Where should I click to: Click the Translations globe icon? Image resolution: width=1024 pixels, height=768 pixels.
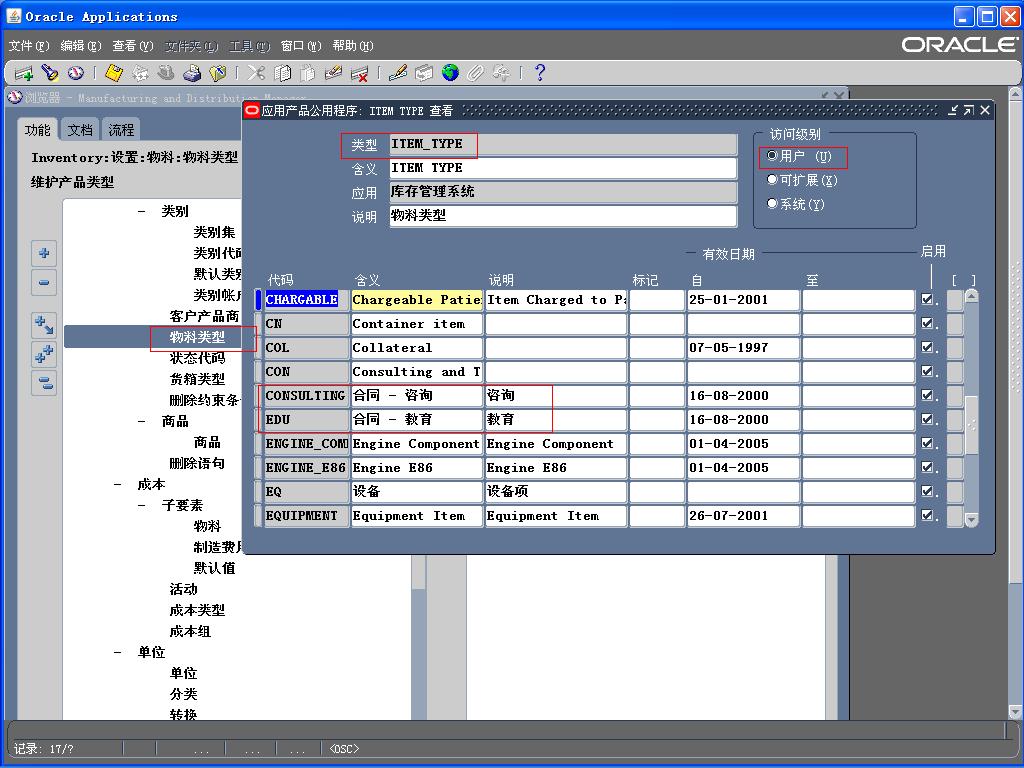click(x=450, y=73)
